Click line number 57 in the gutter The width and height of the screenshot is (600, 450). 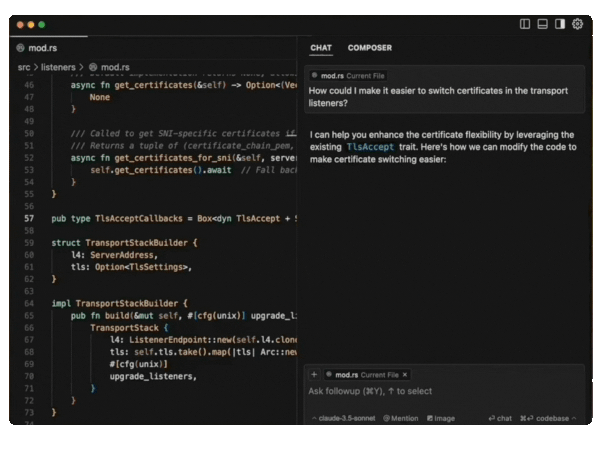(x=29, y=218)
